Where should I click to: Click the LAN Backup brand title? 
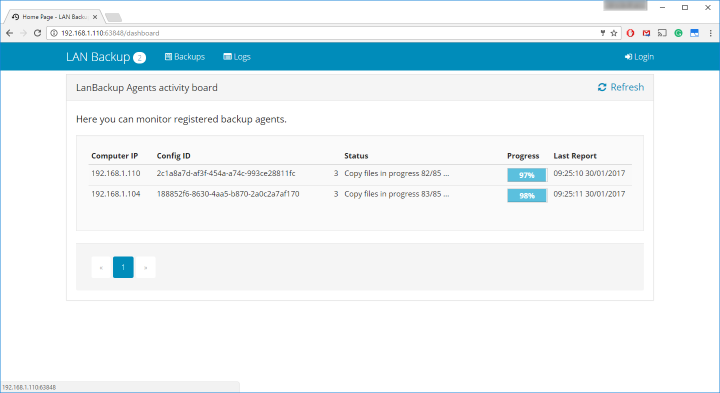98,56
